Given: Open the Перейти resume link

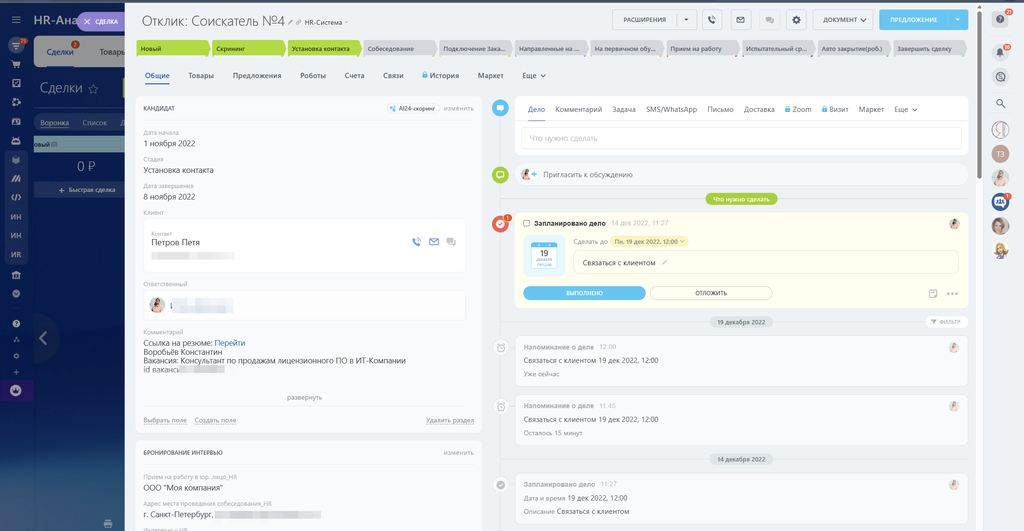Looking at the screenshot, I should tap(229, 343).
